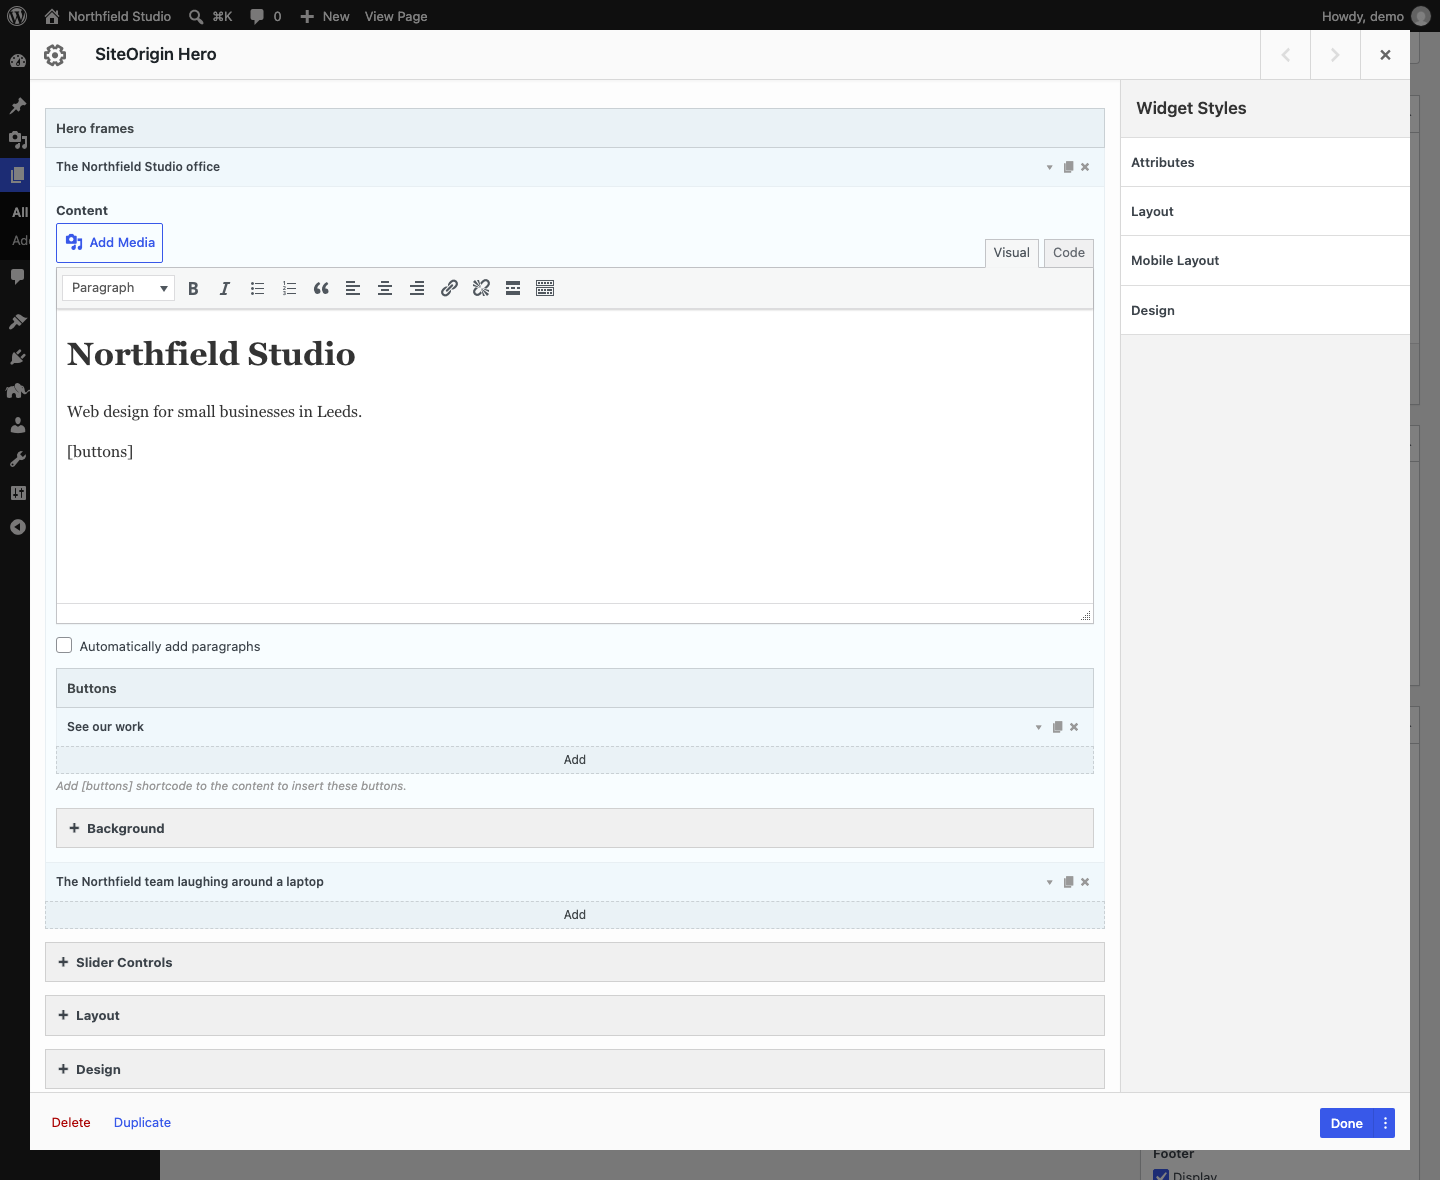The image size is (1440, 1180).
Task: Open Tools in the WordPress sidebar
Action: tap(17, 459)
